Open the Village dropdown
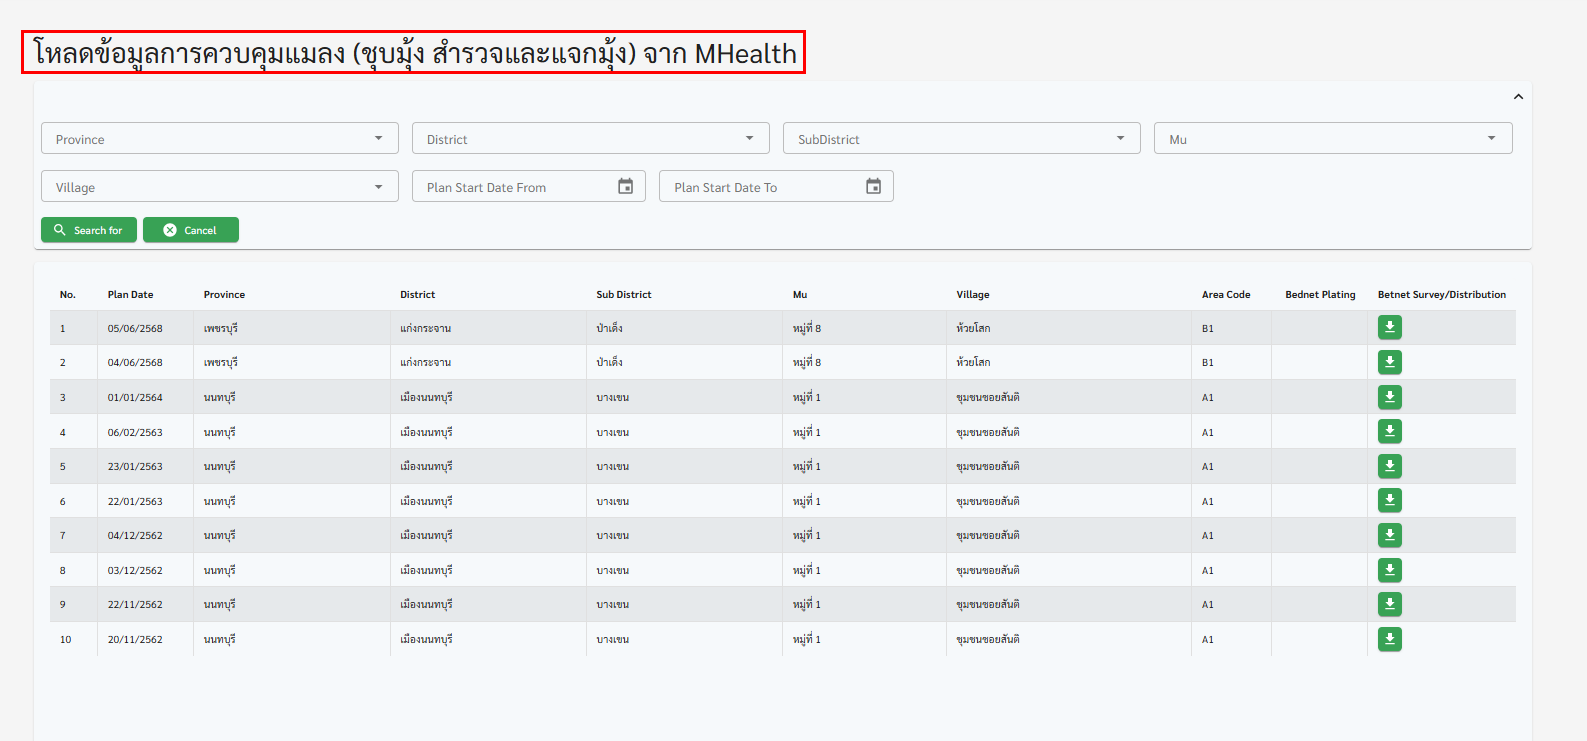1587x741 pixels. pos(219,187)
